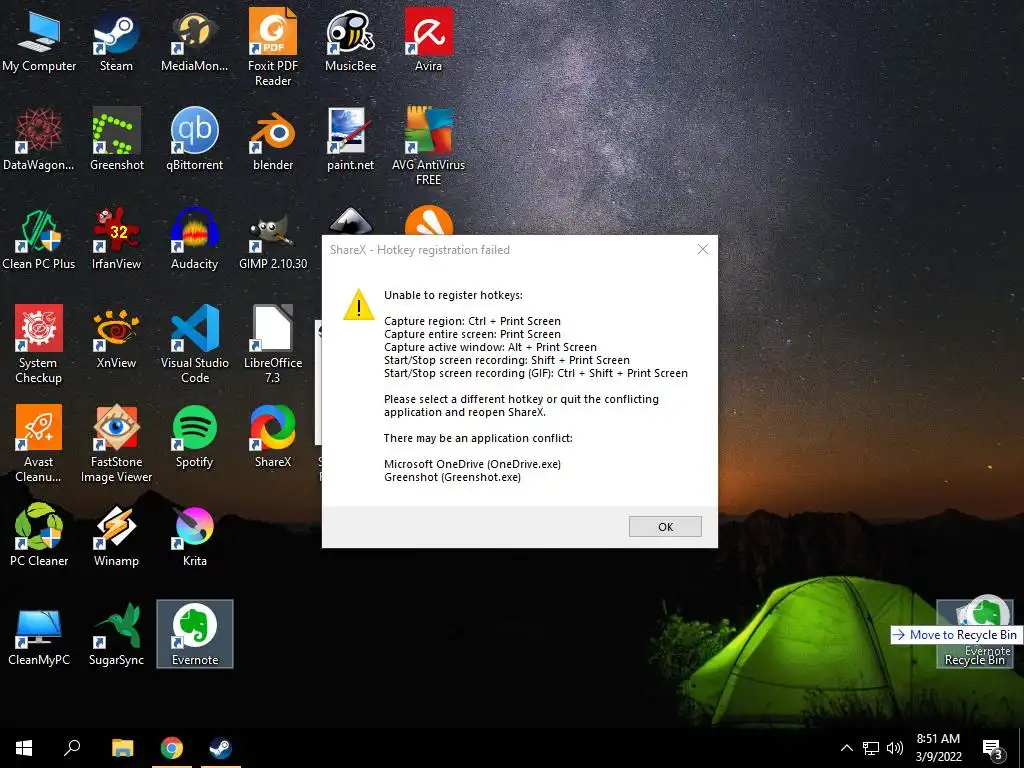Screen dimensions: 1024x768
Task: Select the My Computer desktop icon
Action: (39, 41)
